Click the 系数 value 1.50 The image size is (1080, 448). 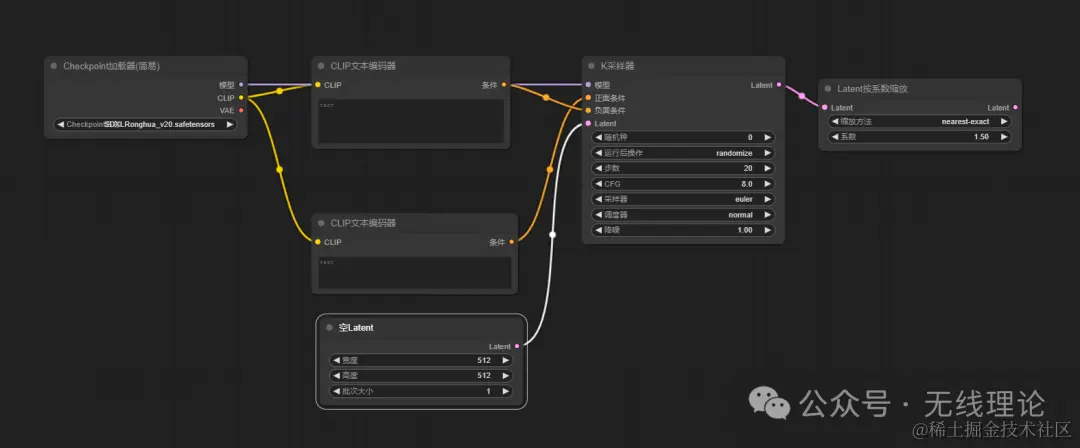(x=982, y=137)
